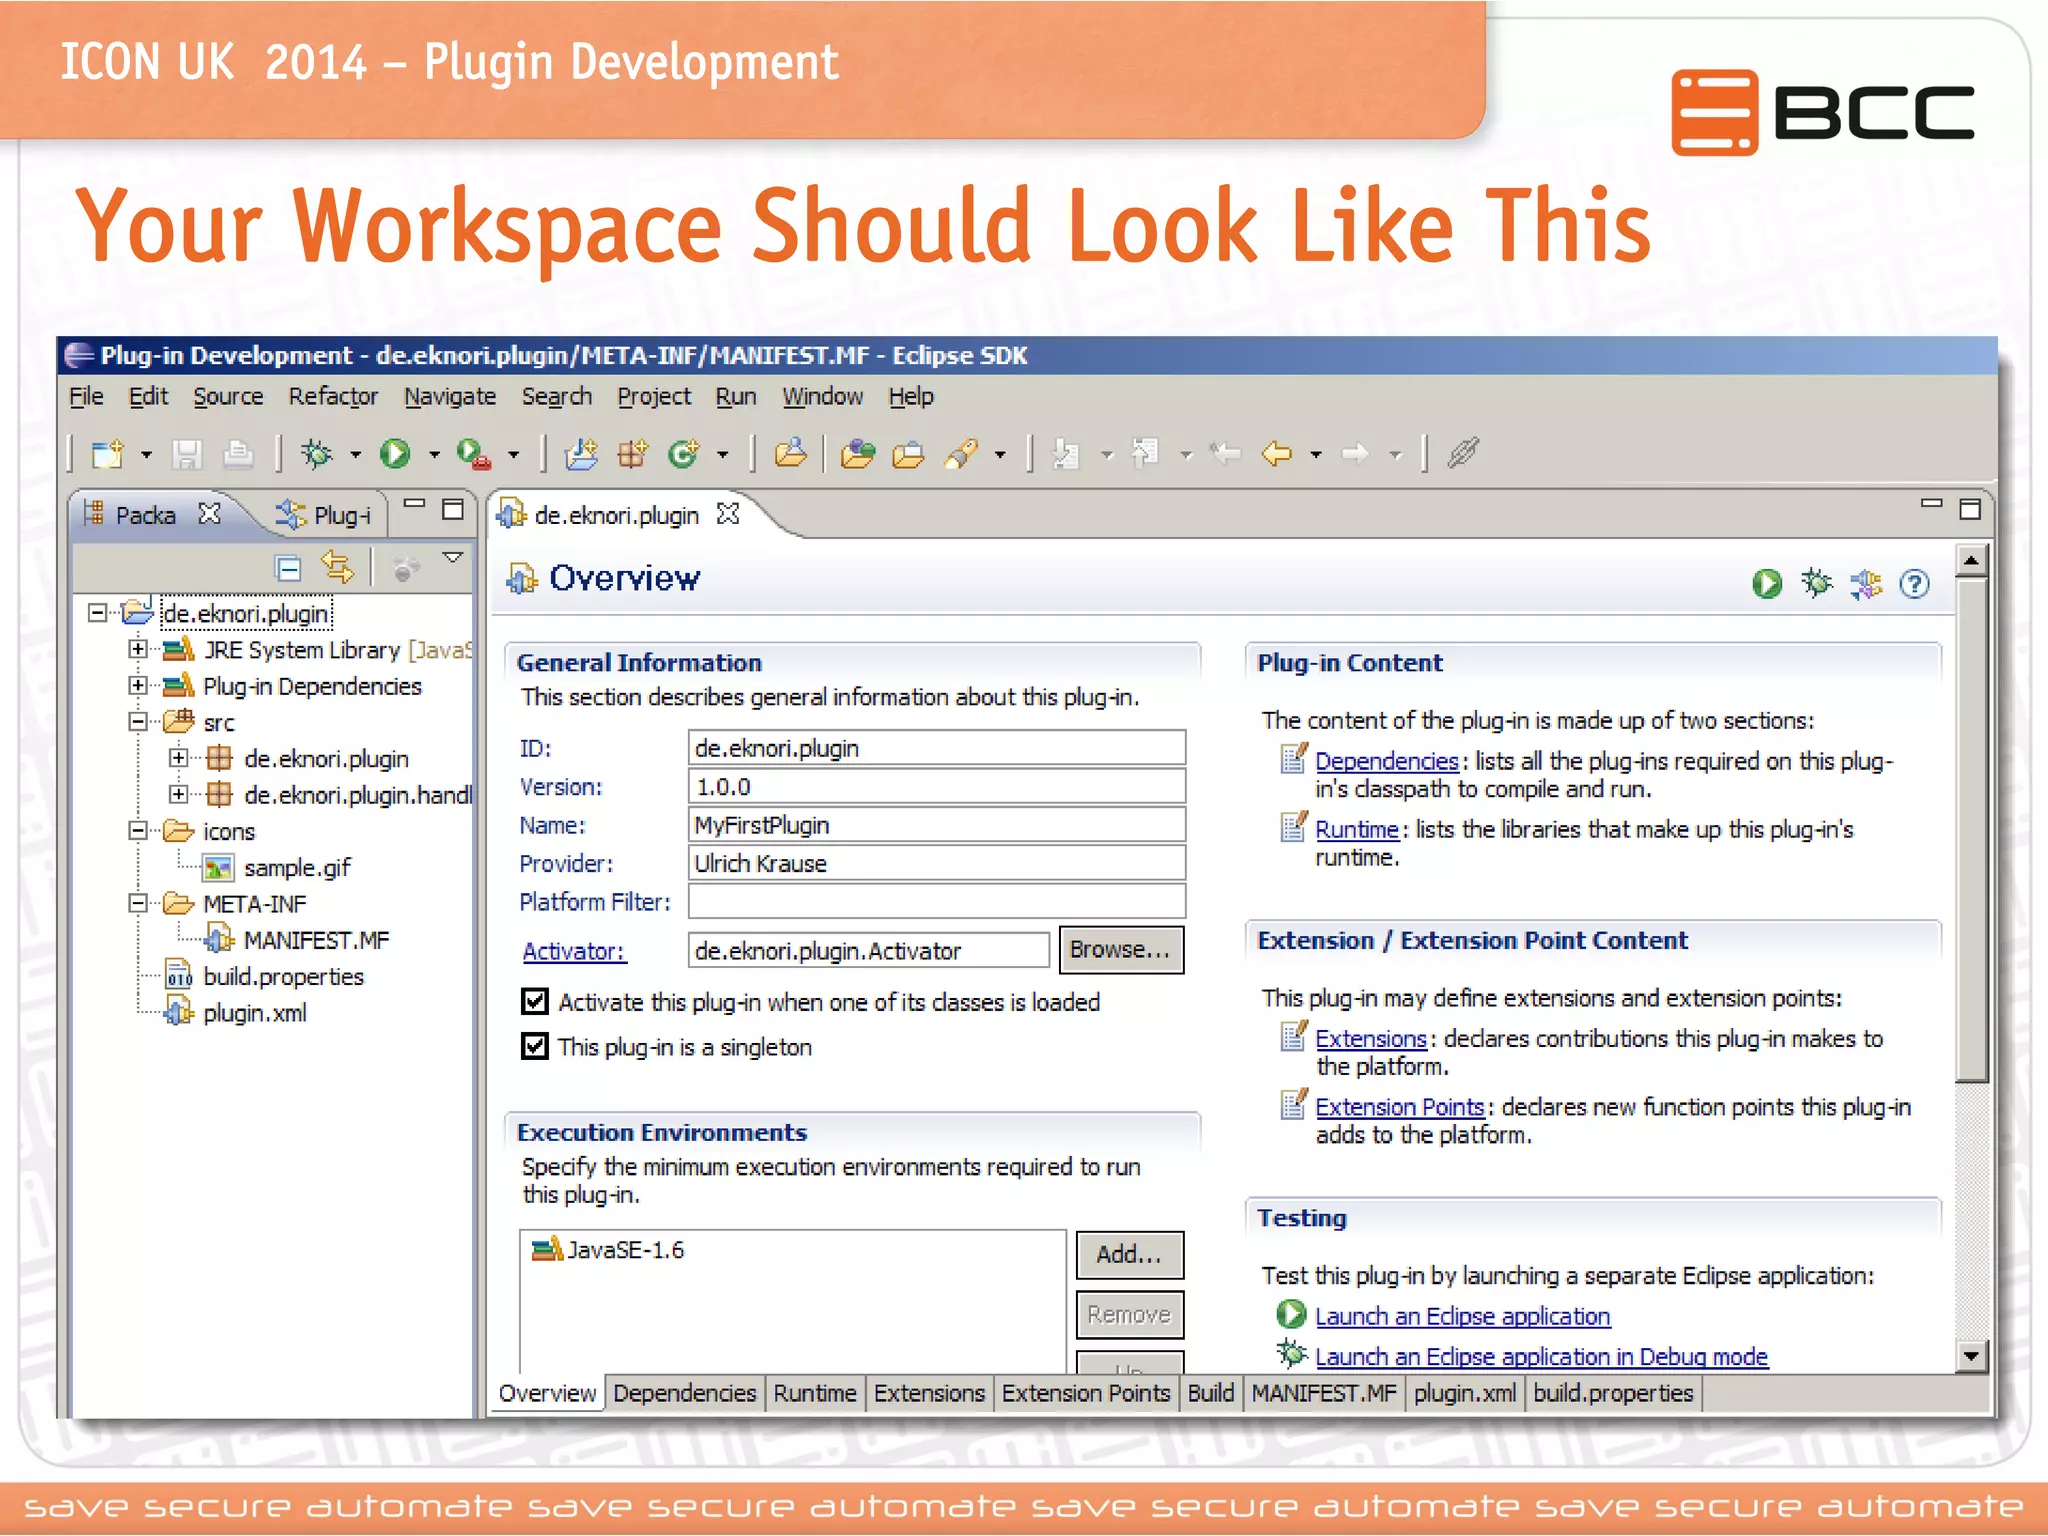This screenshot has height=1536, width=2048.
Task: Open the File menu
Action: pos(86,397)
